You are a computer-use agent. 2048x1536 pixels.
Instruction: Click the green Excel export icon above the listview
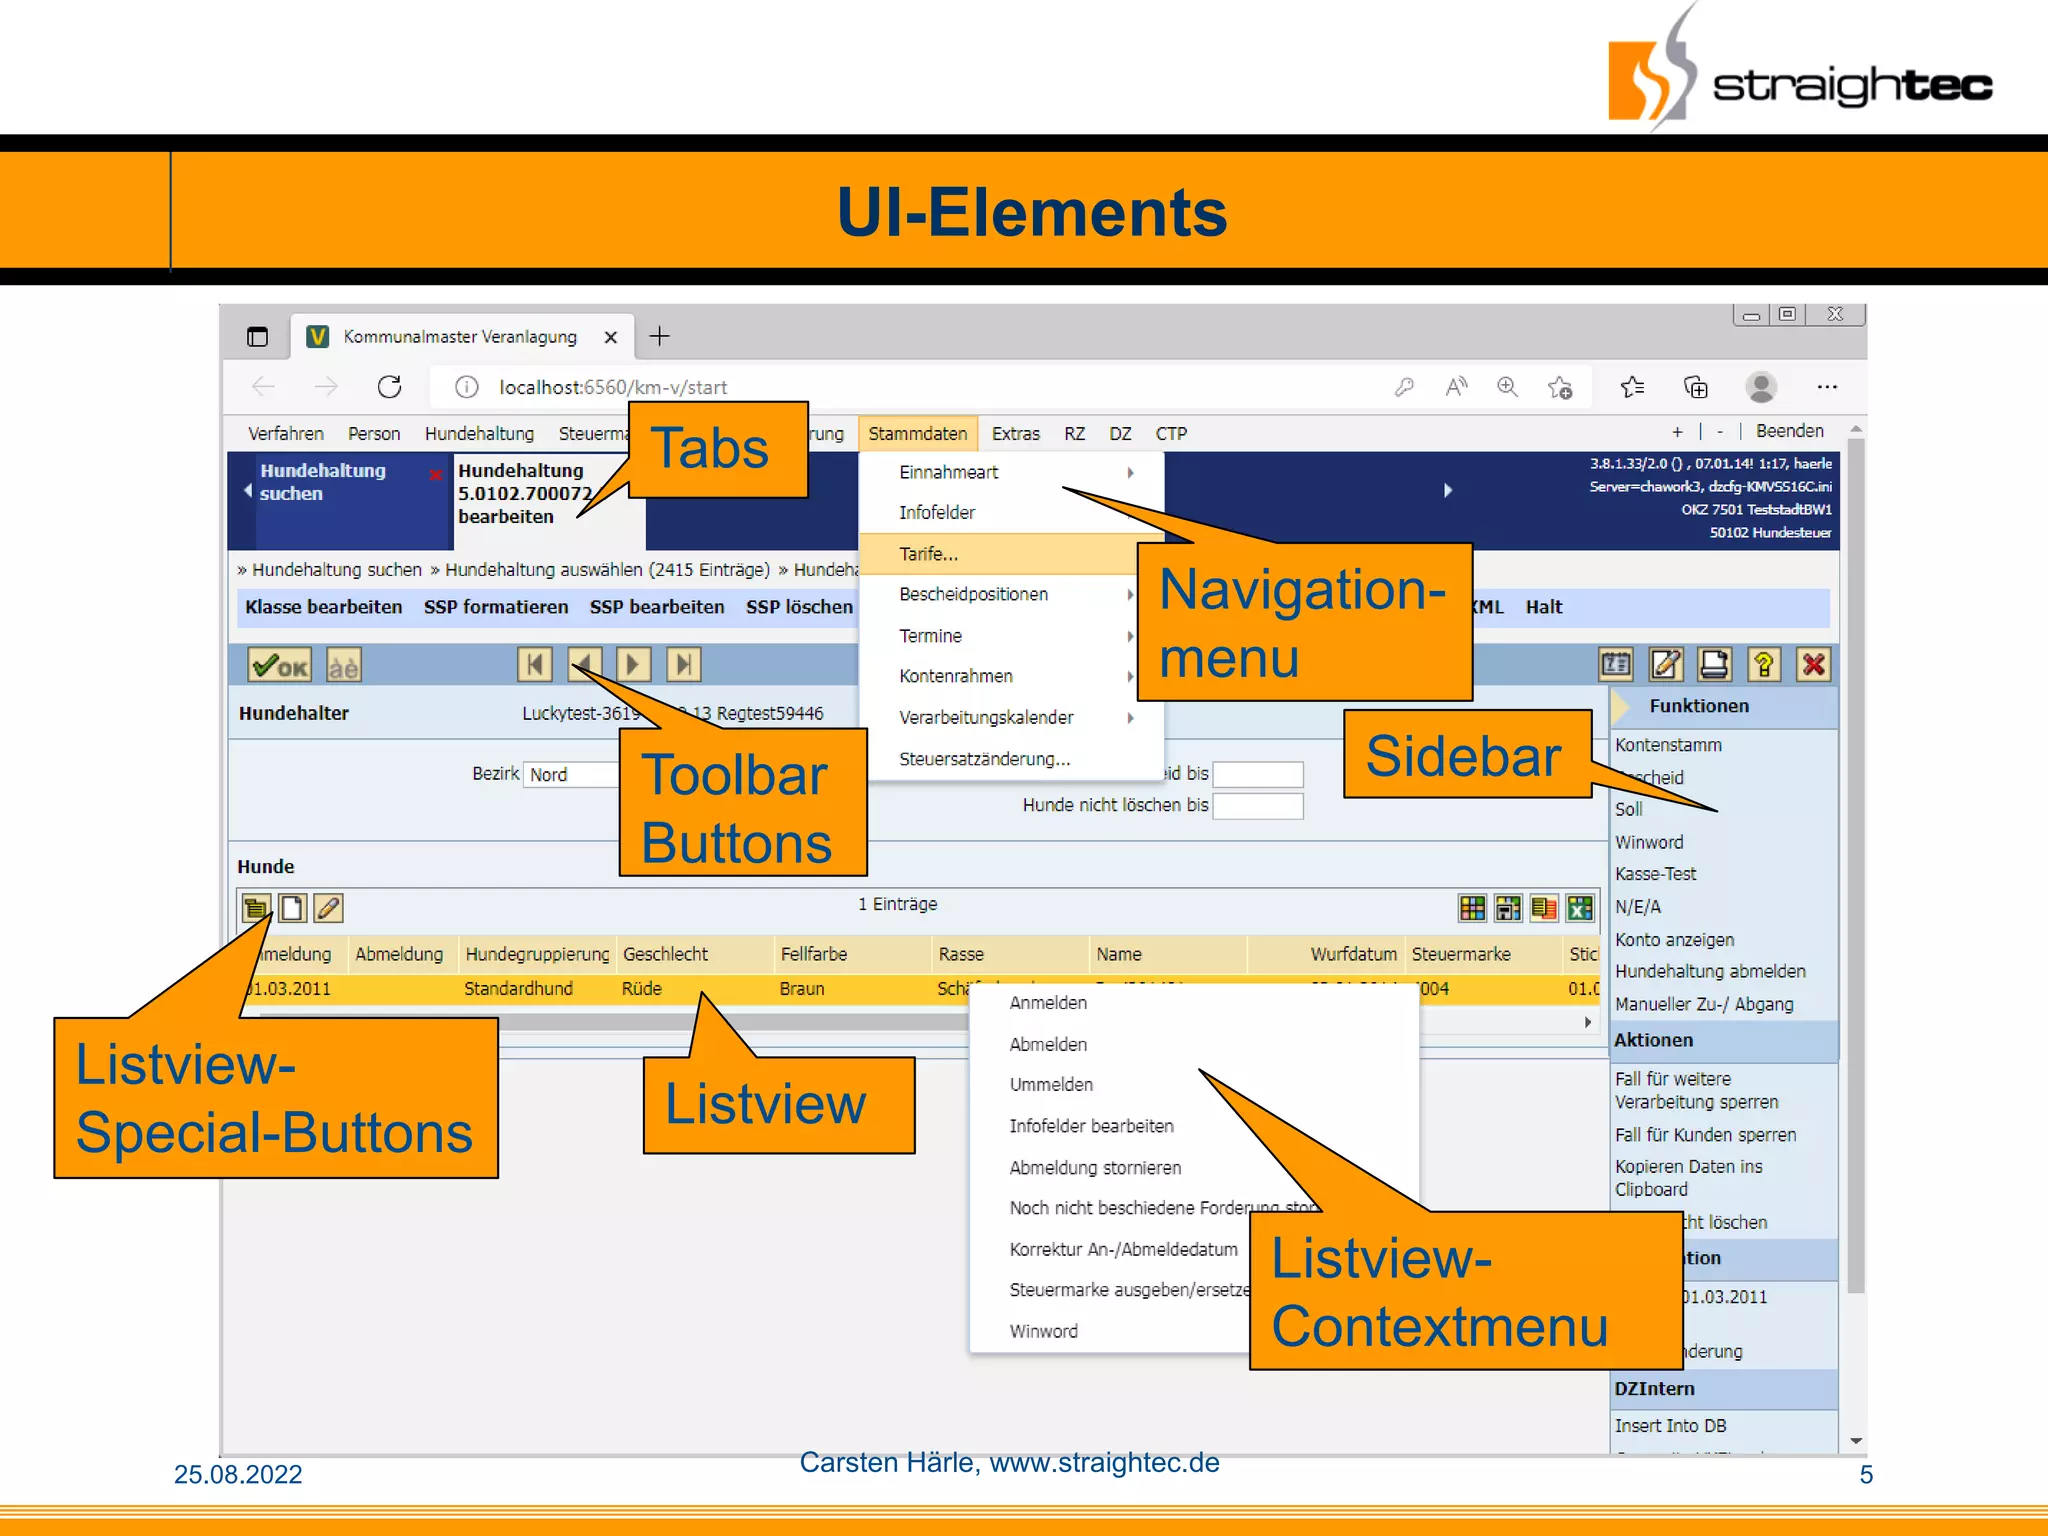pyautogui.click(x=1581, y=908)
